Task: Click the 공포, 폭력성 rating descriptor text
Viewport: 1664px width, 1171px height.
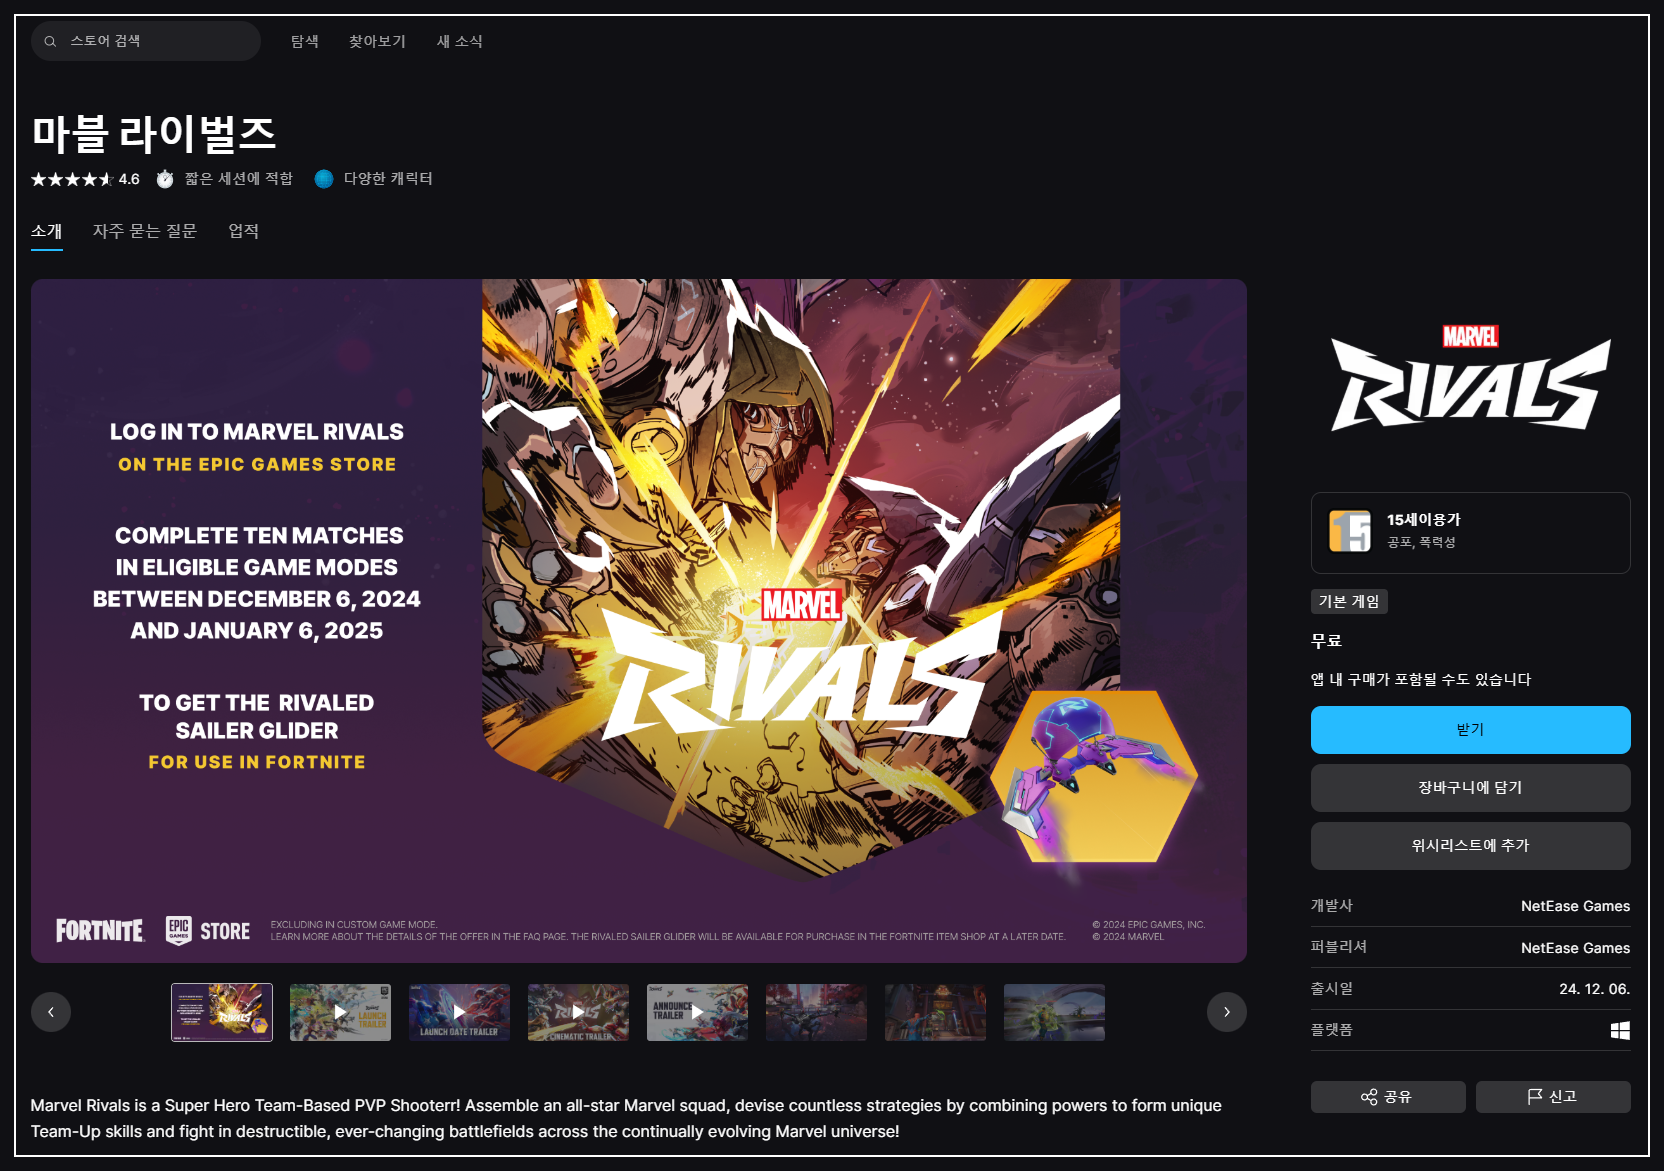Action: (1421, 542)
